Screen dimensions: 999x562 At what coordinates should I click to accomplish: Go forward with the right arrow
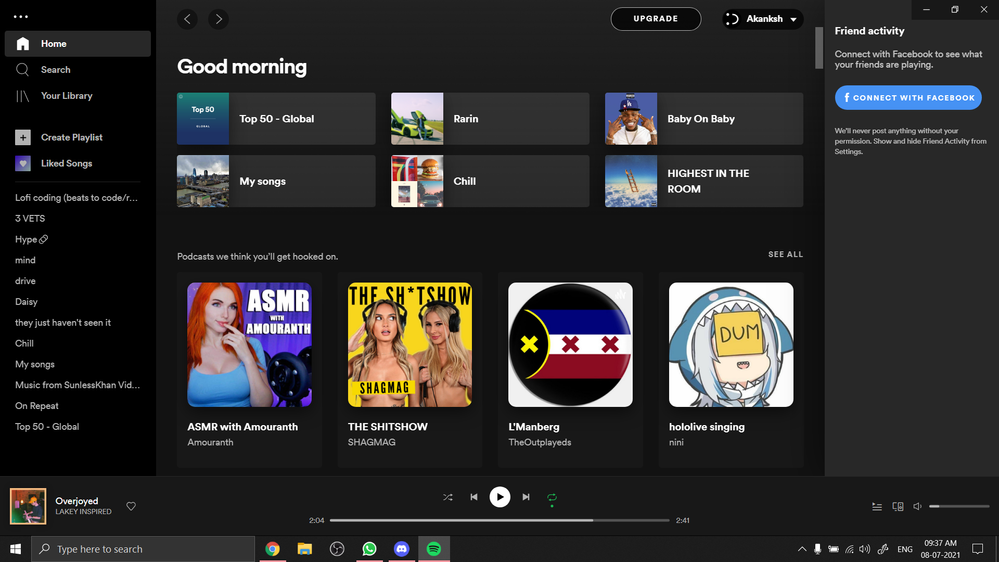click(x=219, y=19)
